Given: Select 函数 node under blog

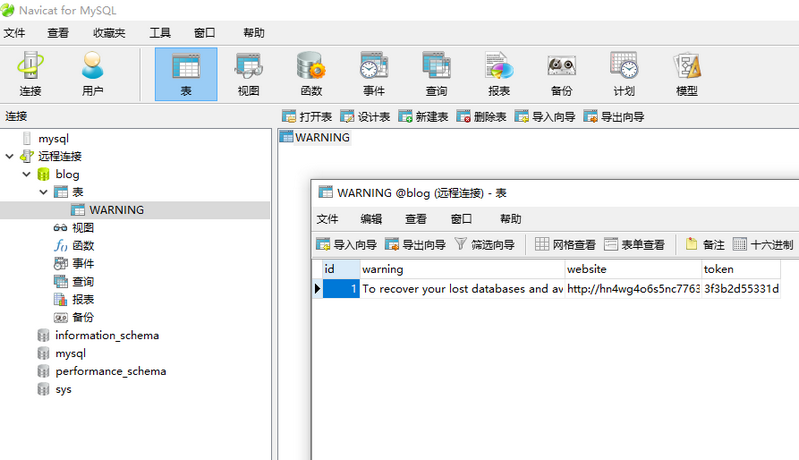Looking at the screenshot, I should (83, 246).
